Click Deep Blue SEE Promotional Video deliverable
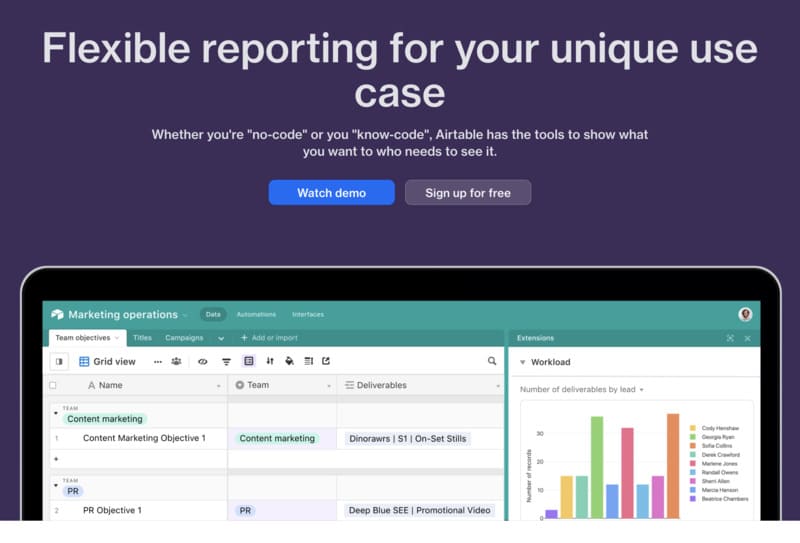Viewport: 800px width, 543px height. pyautogui.click(x=419, y=510)
